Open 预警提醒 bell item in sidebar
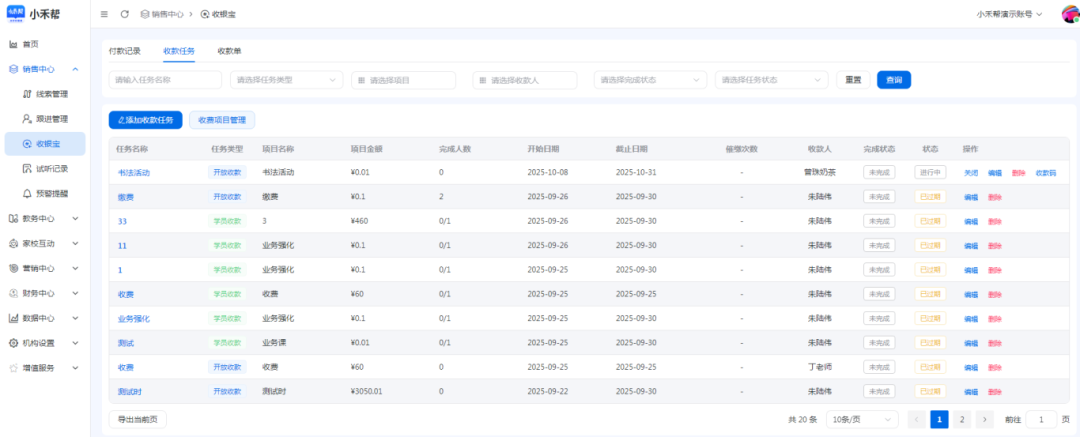 click(x=51, y=194)
